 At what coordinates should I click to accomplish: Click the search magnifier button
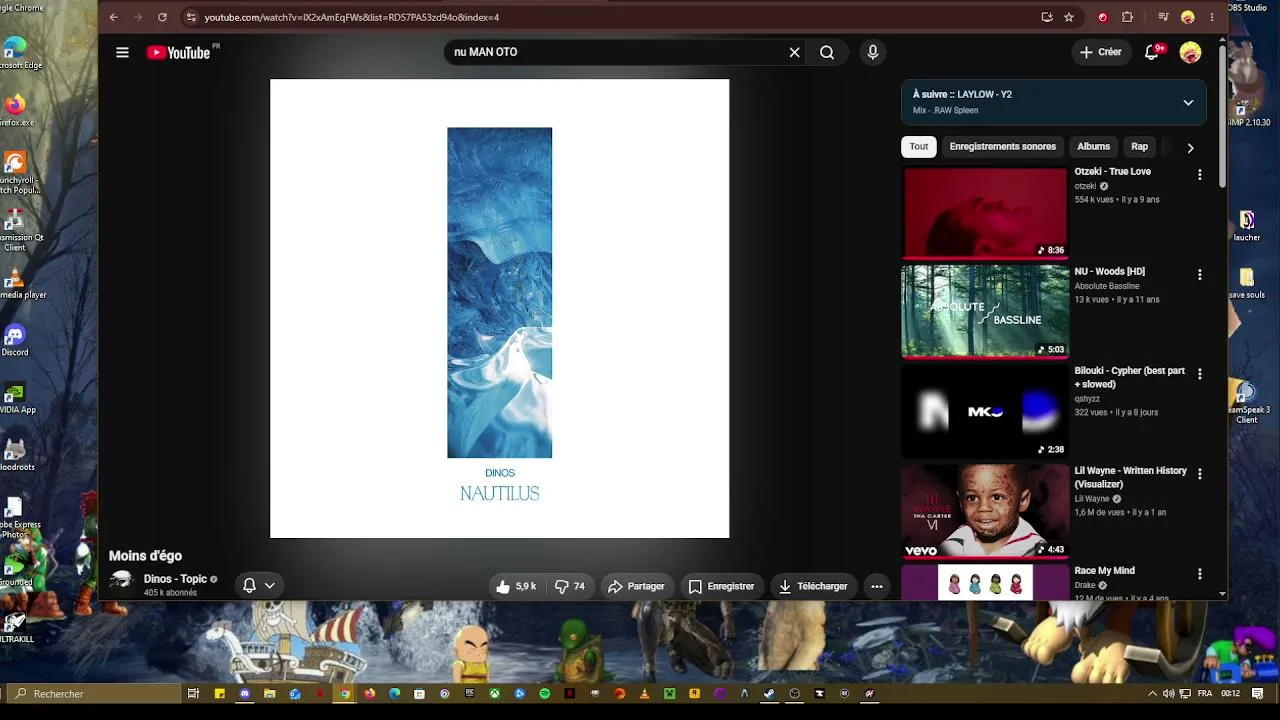coord(827,52)
